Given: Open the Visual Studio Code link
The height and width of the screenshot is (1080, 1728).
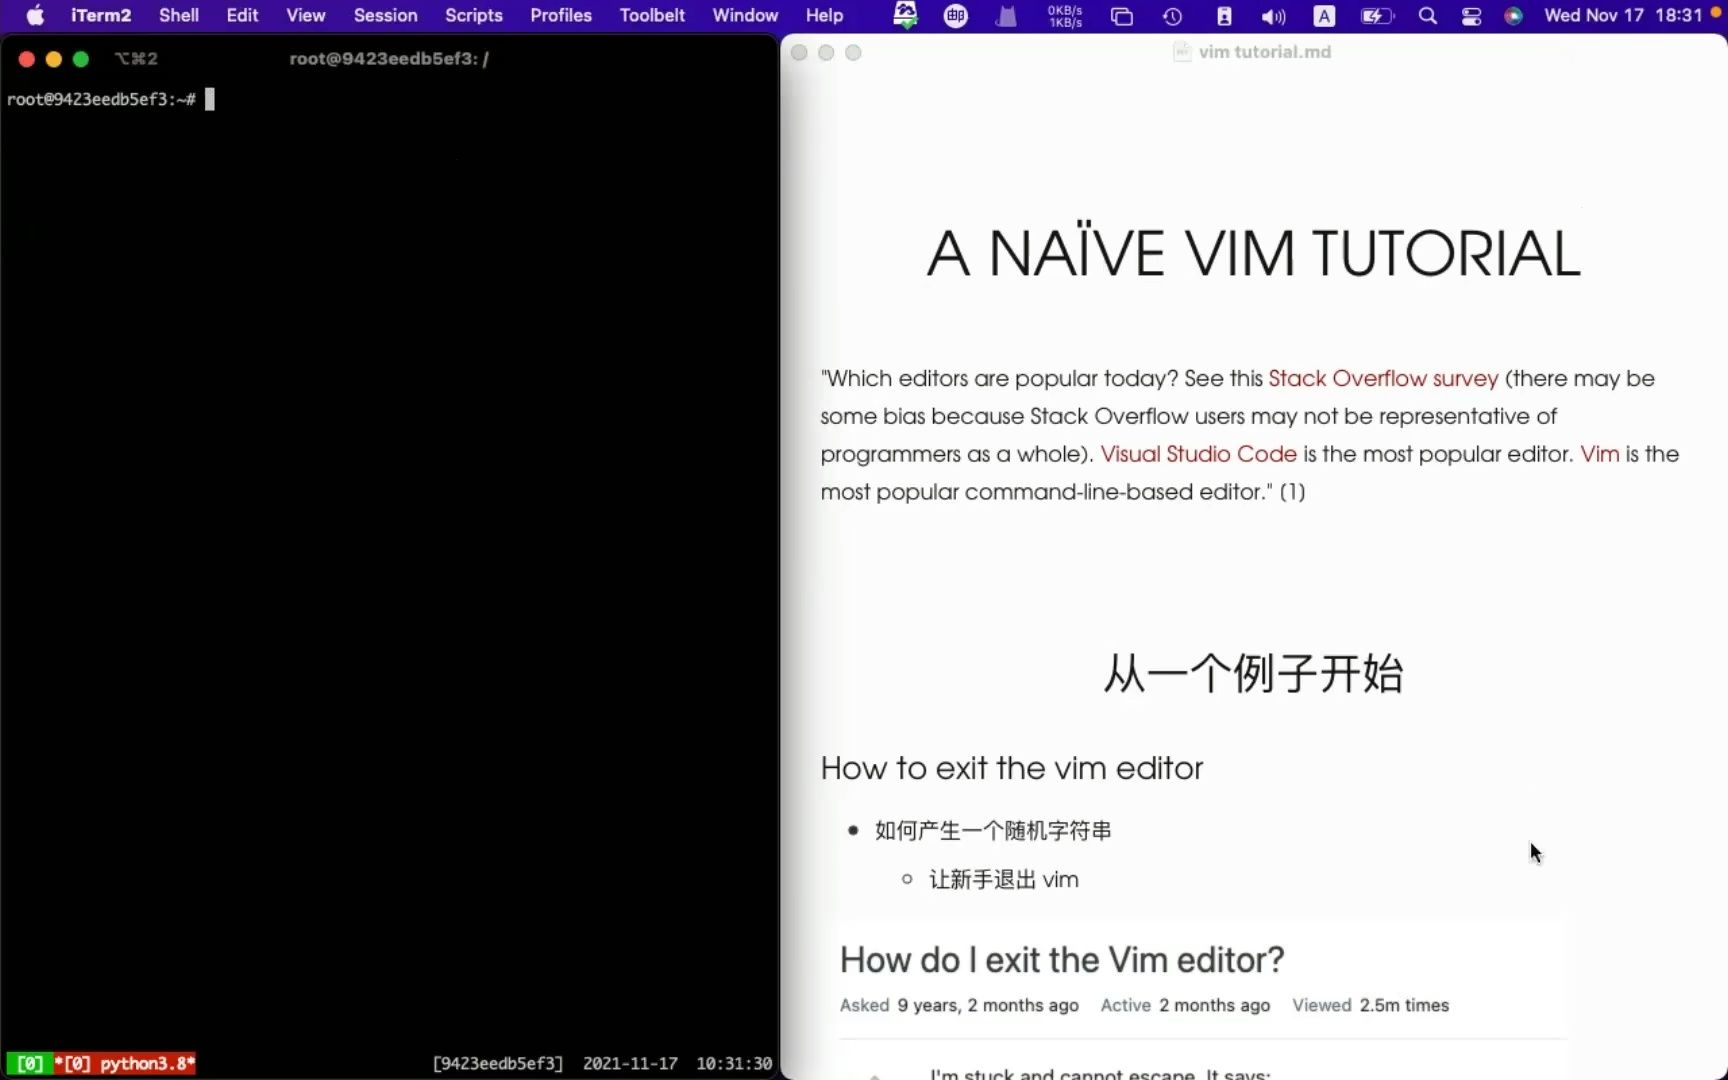Looking at the screenshot, I should pos(1198,454).
